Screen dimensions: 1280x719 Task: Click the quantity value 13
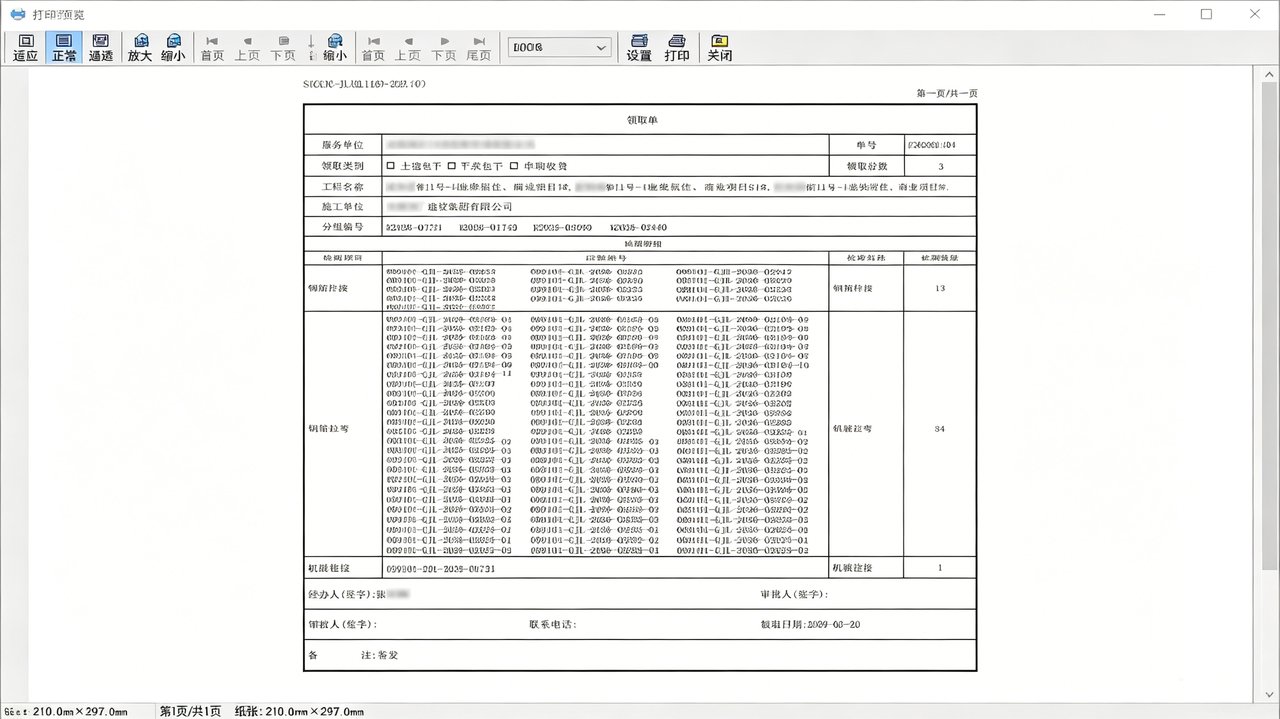click(x=939, y=288)
